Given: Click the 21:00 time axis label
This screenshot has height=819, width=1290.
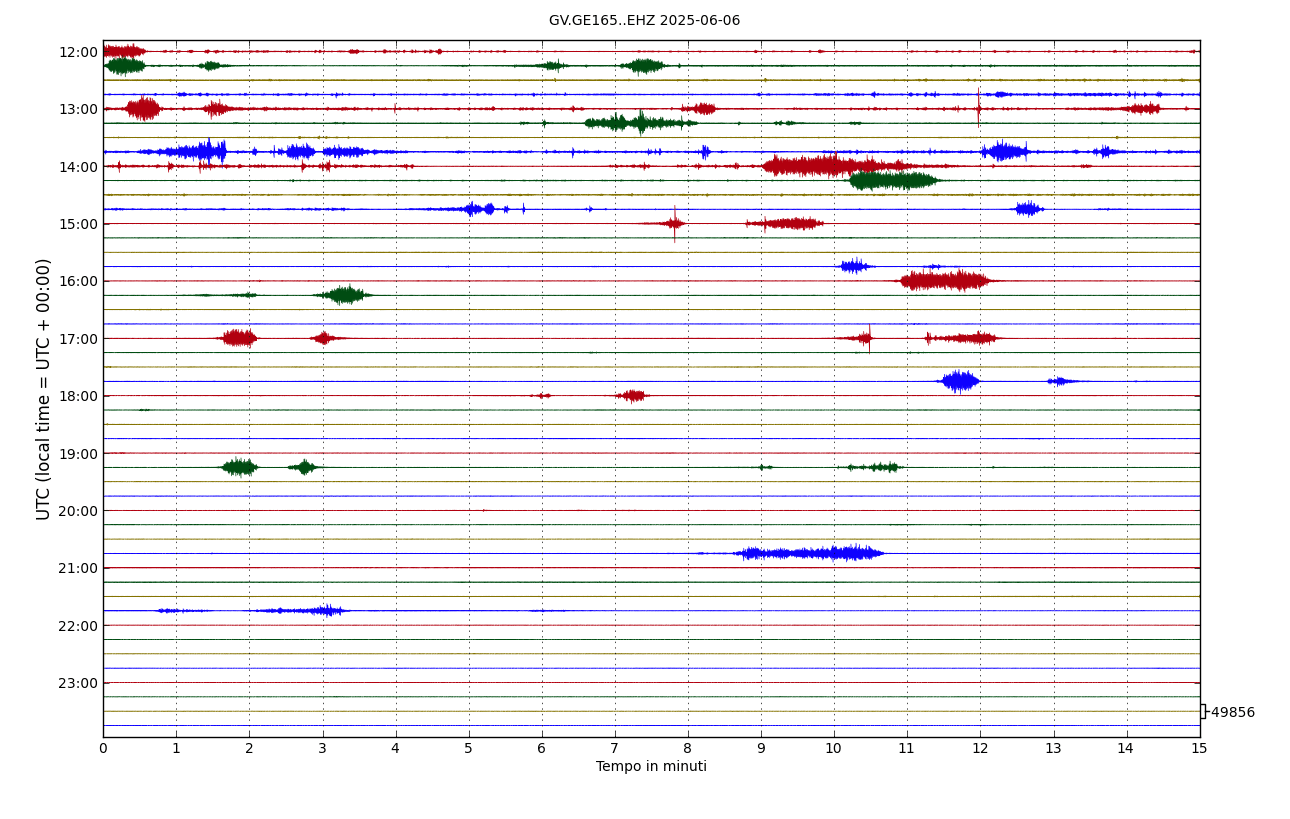Looking at the screenshot, I should [x=78, y=568].
